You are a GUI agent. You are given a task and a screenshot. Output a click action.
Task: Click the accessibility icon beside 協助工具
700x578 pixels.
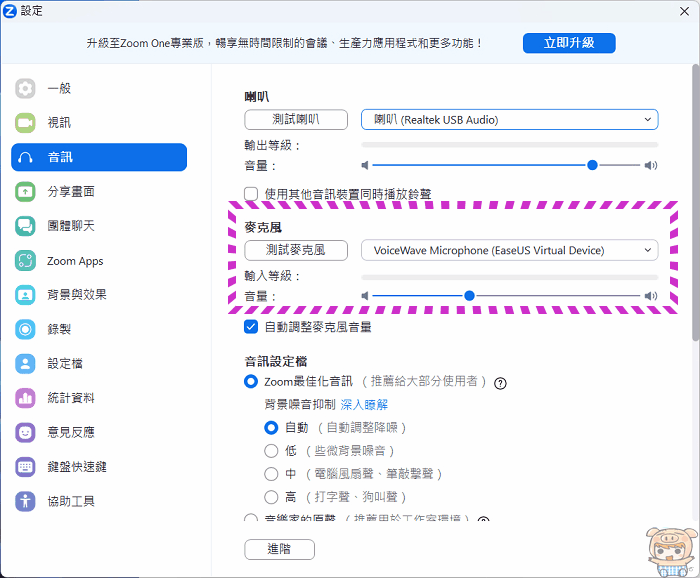click(25, 502)
